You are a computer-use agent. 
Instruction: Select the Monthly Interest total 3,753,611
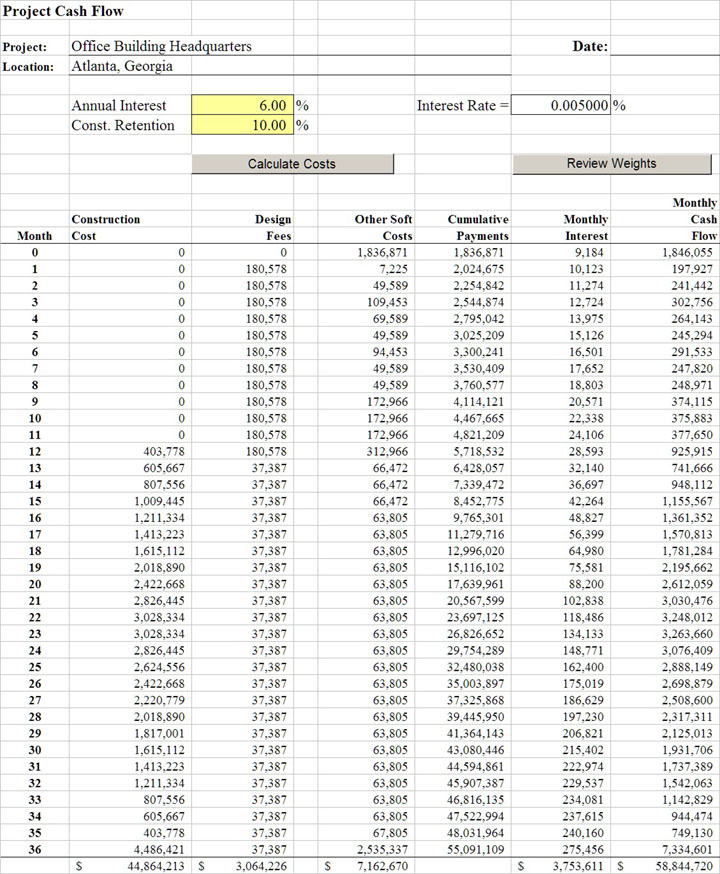(575, 865)
